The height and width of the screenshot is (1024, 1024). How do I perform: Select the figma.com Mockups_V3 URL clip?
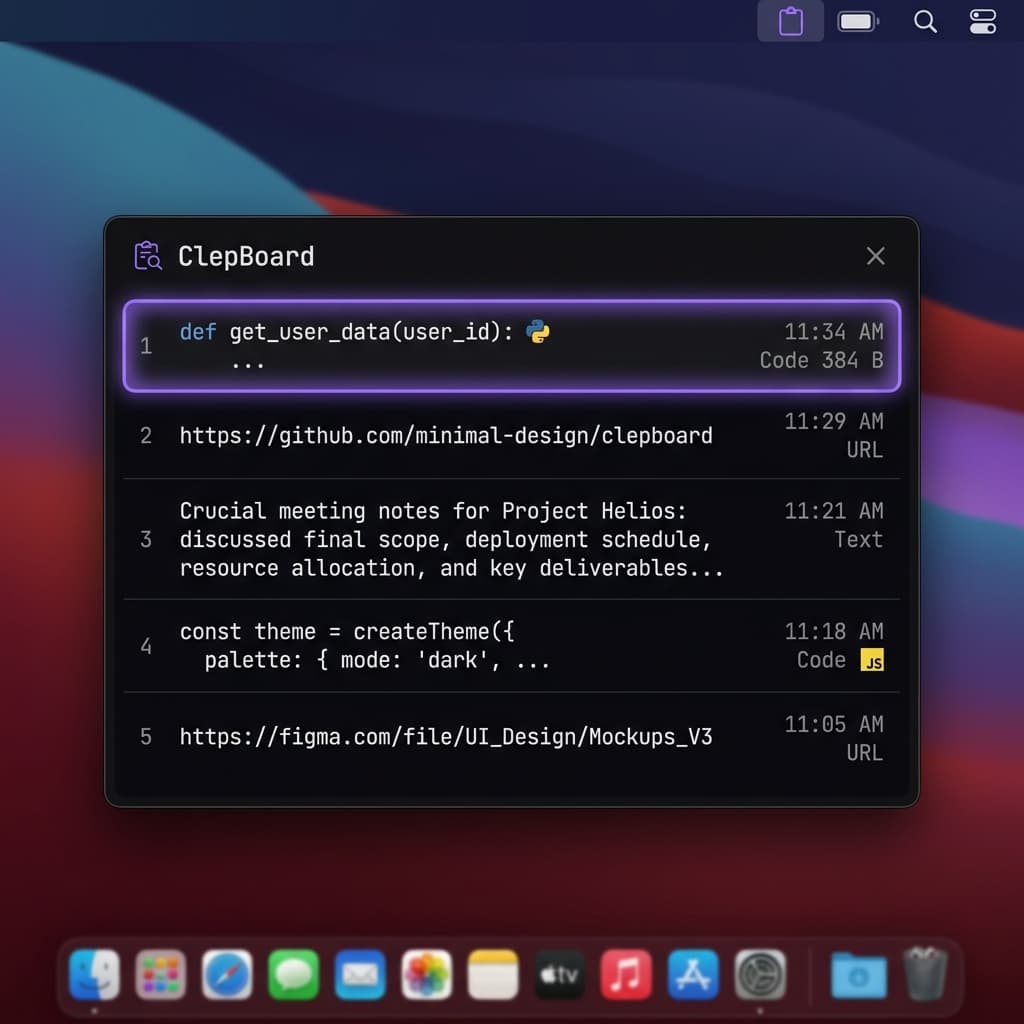512,737
